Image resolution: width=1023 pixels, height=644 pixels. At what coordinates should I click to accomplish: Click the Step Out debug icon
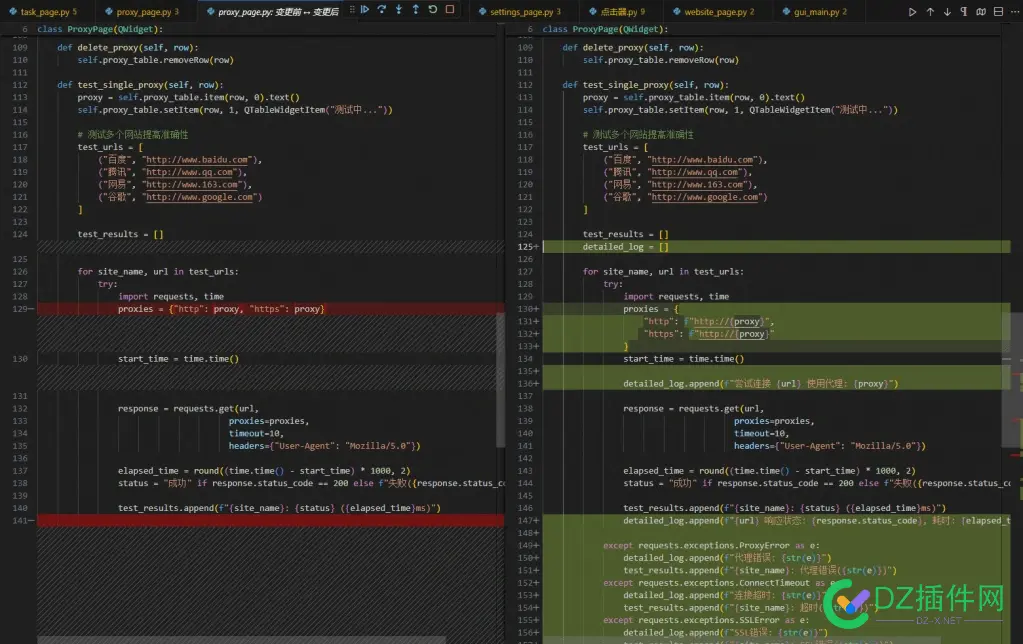(x=416, y=10)
